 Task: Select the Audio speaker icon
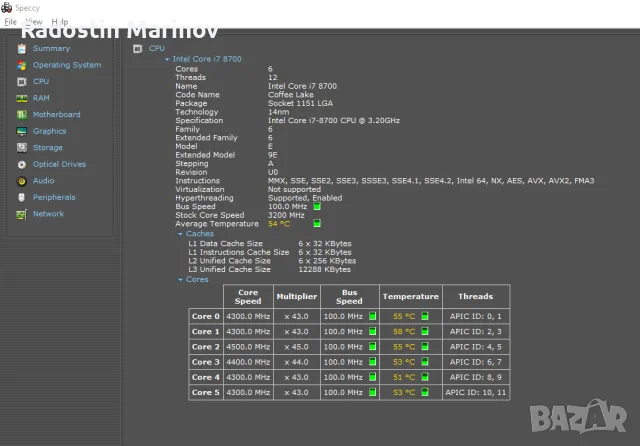(22, 181)
